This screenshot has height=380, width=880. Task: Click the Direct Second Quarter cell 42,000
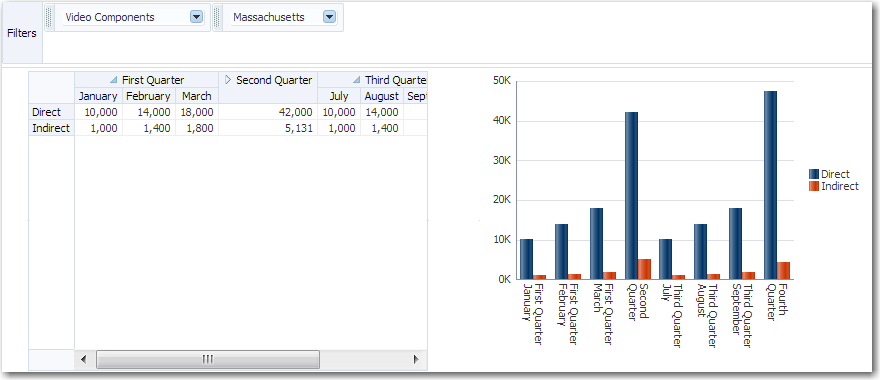[x=268, y=112]
